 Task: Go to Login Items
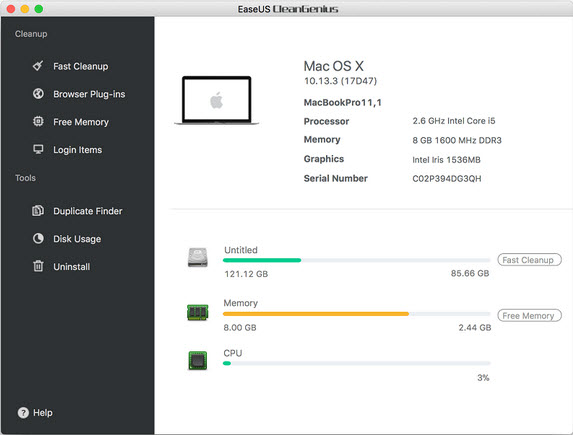tap(77, 150)
